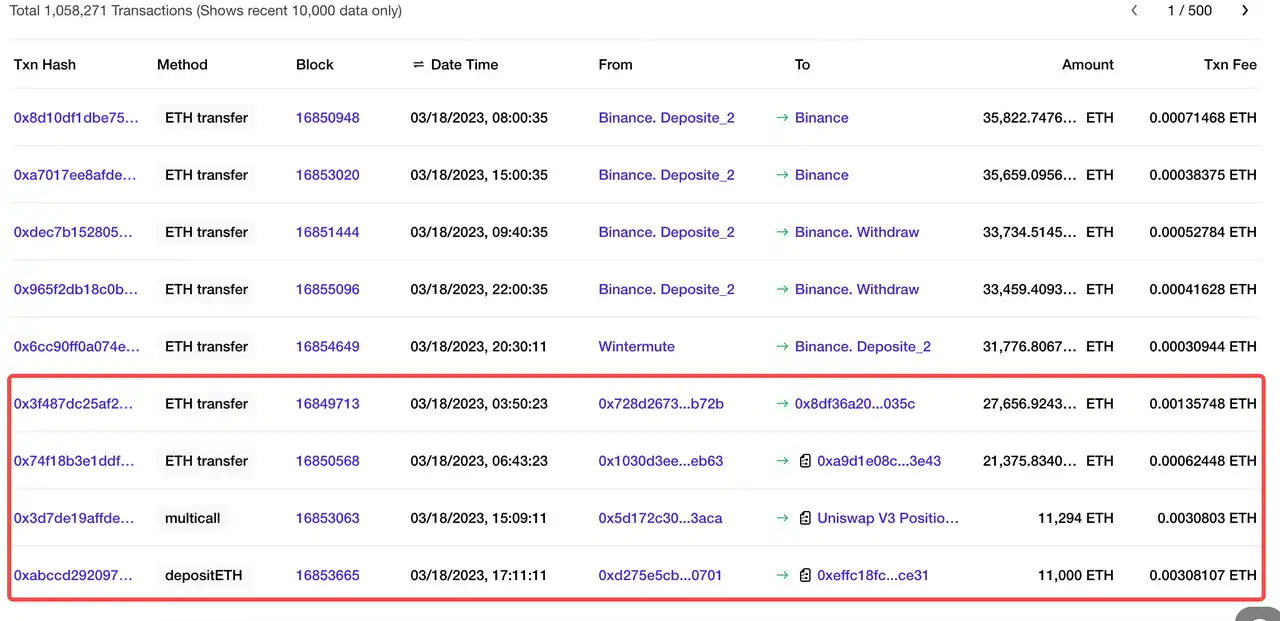Open block 16854649
1280x621 pixels.
pyautogui.click(x=328, y=346)
